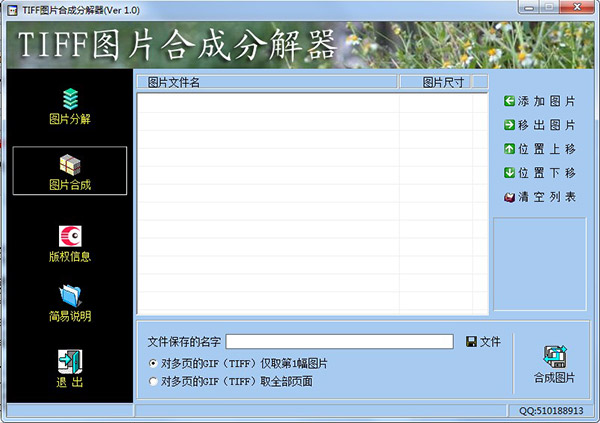Image resolution: width=600 pixels, height=423 pixels.
Task: Click the 文件 browse text label
Action: click(490, 341)
